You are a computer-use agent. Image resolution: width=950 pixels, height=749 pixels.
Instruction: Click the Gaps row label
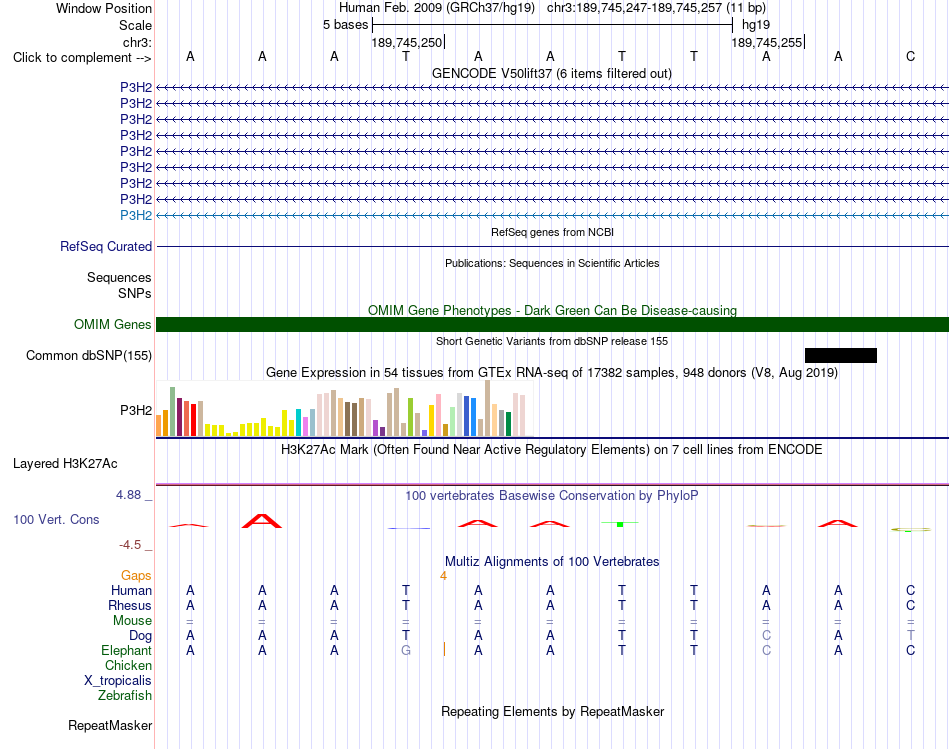click(136, 575)
